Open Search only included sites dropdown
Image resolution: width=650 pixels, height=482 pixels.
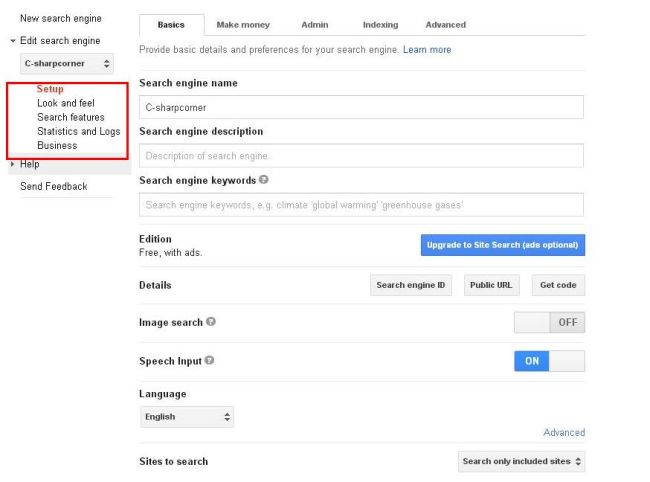pyautogui.click(x=521, y=462)
